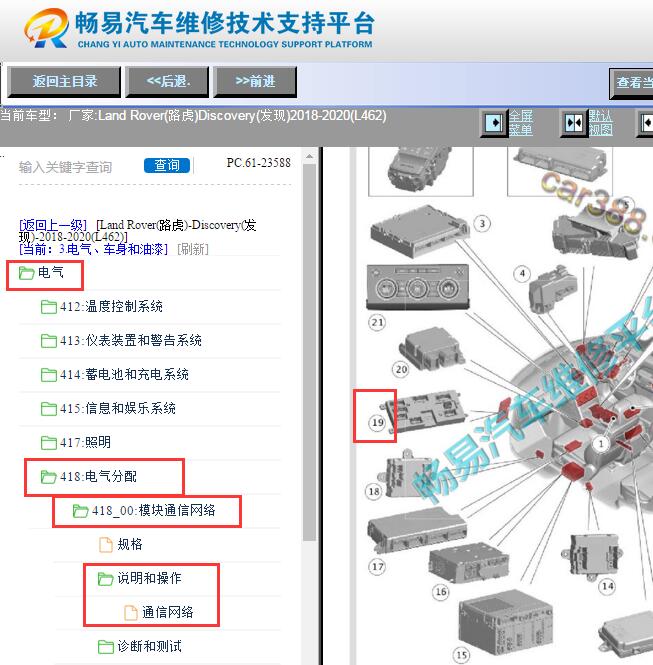Click the 全屏菜单 link
653x665 pixels.
click(521, 123)
